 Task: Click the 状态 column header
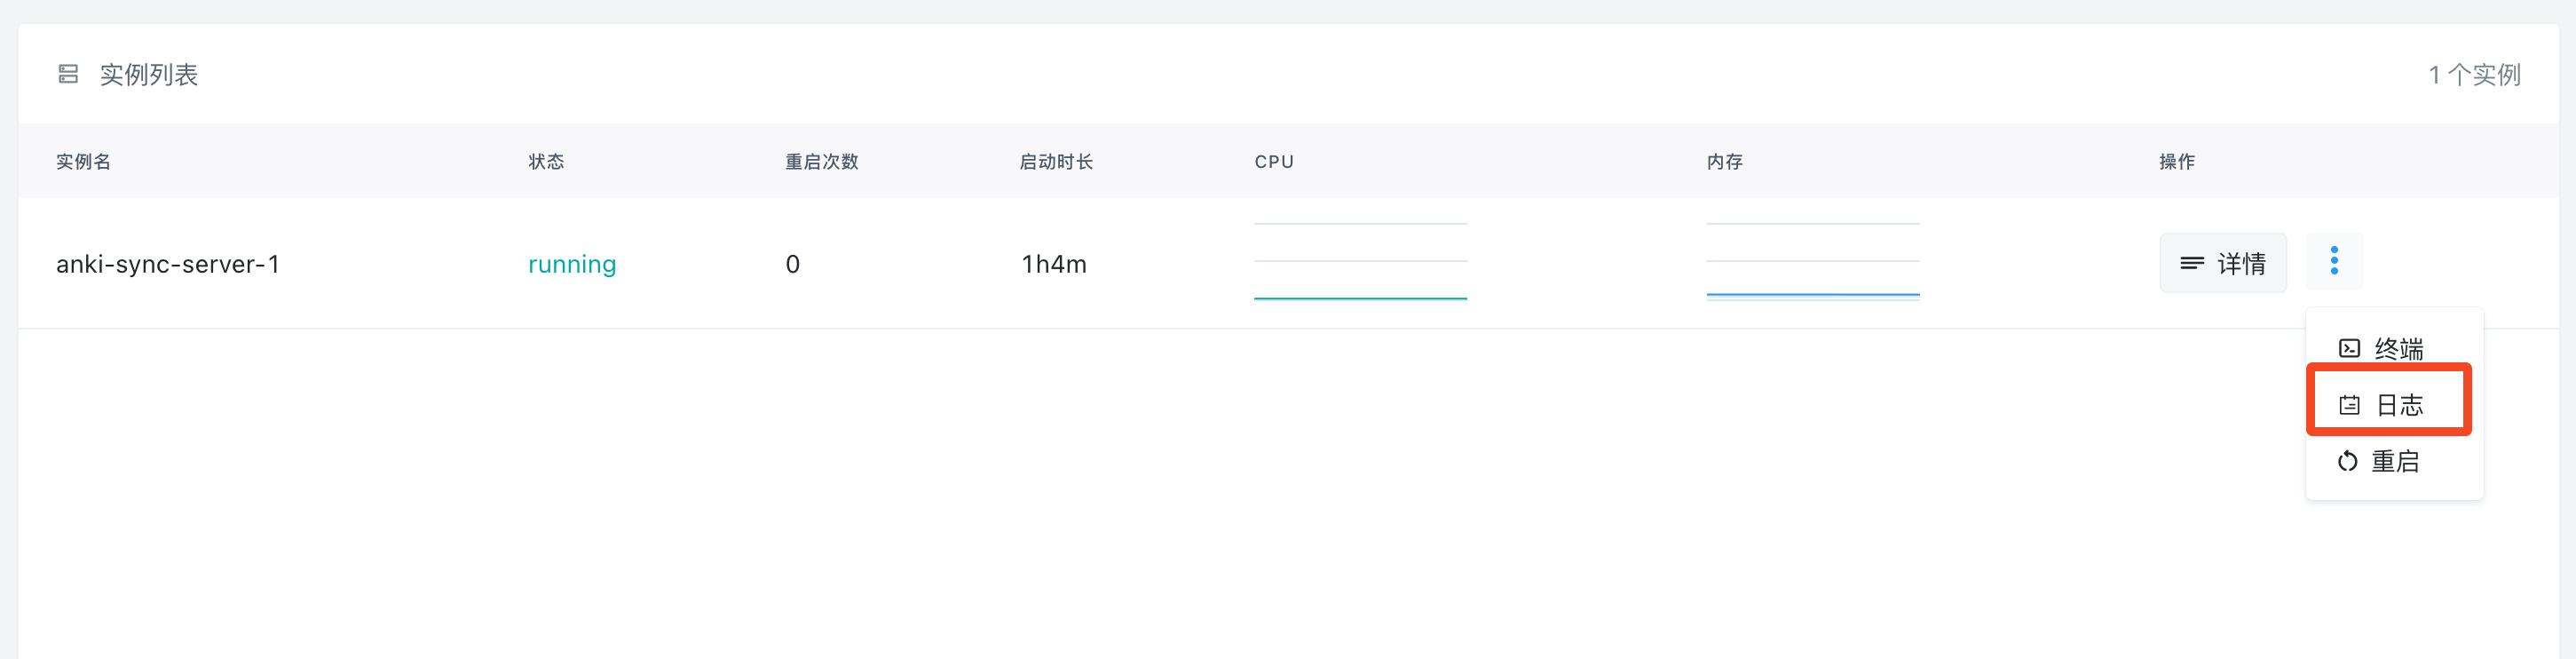(546, 162)
